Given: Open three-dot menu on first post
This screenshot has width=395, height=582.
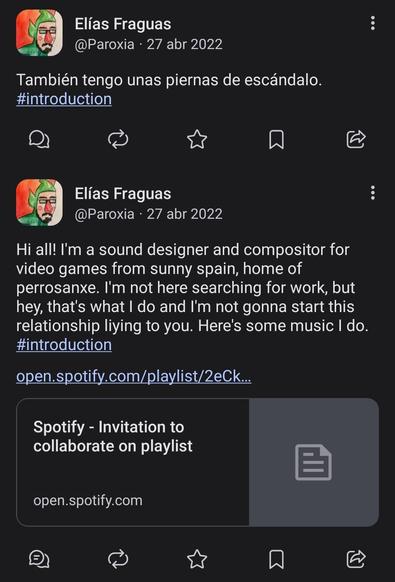Looking at the screenshot, I should click(373, 23).
